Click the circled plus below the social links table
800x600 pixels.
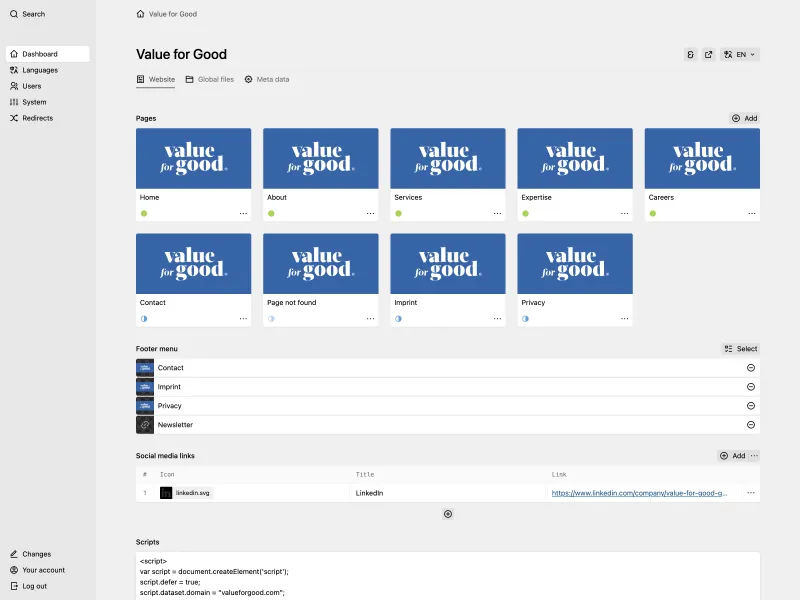(x=447, y=514)
